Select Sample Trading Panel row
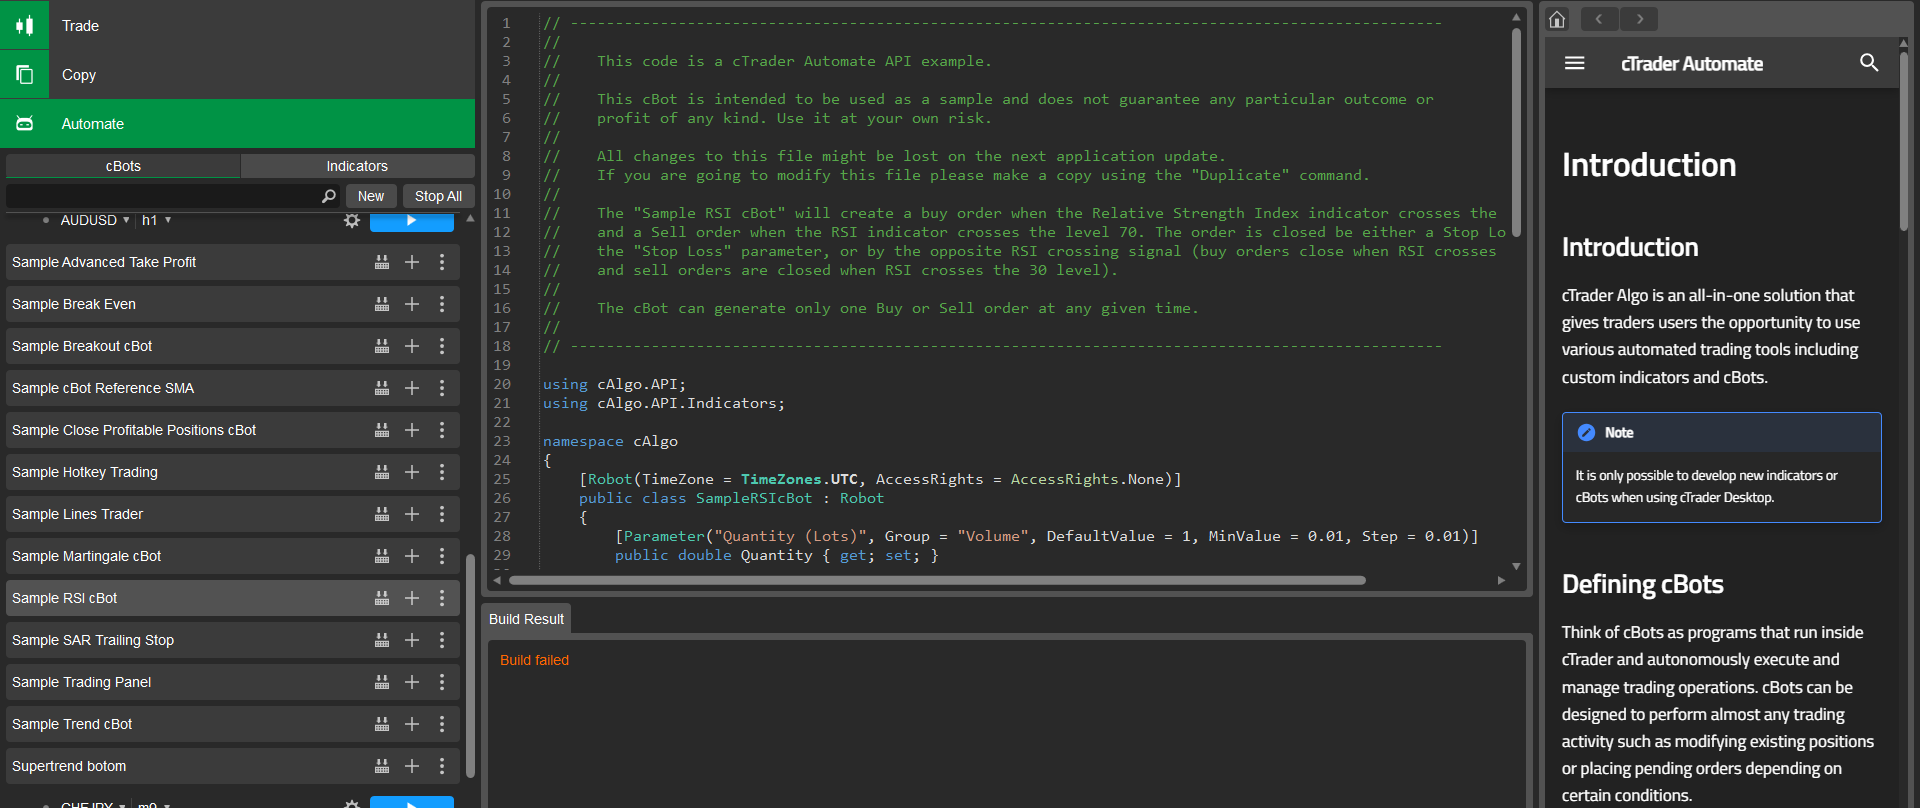Screen dimensions: 1920x808 tap(233, 682)
